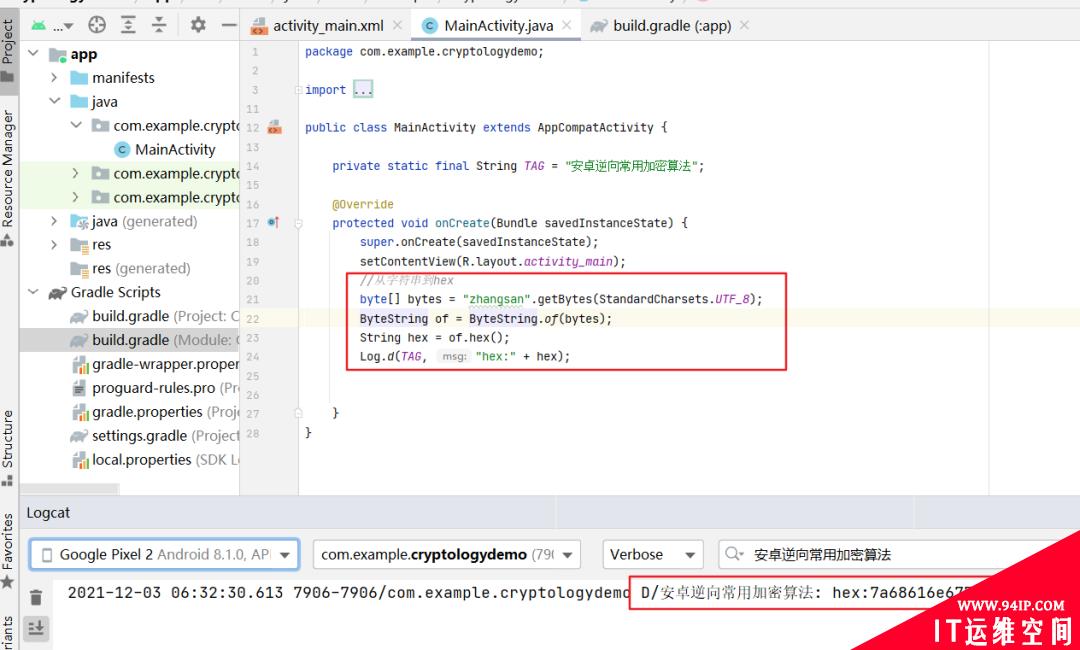Image resolution: width=1080 pixels, height=650 pixels.
Task: Collapse the Gradle Scripts node
Action: (x=33, y=292)
